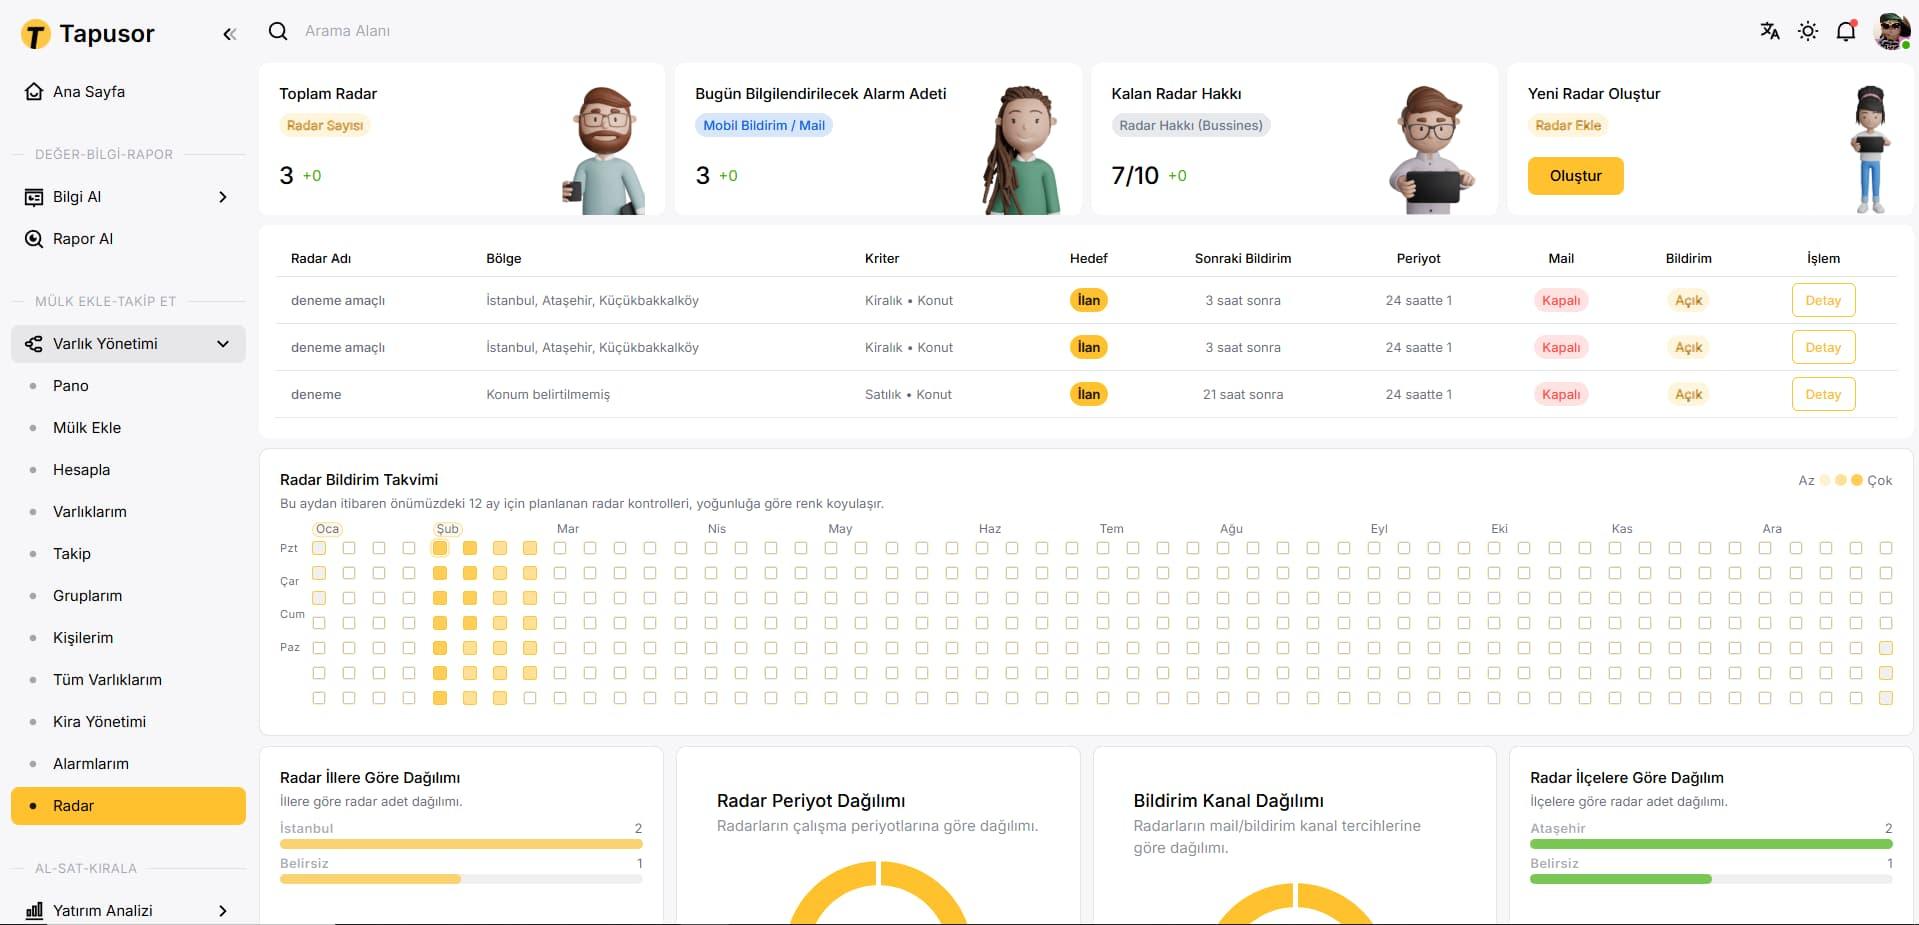Image resolution: width=1919 pixels, height=925 pixels.
Task: Open Detay for second deneme amaçlı row
Action: tap(1823, 347)
